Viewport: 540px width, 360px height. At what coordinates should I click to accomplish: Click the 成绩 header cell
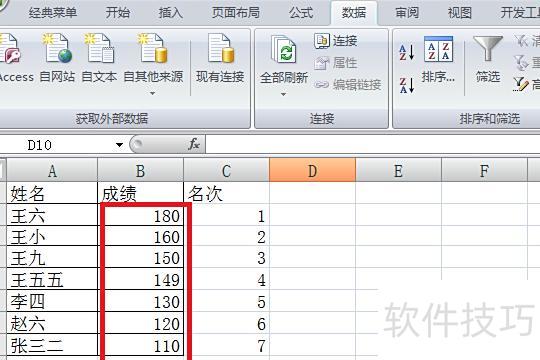coord(141,193)
